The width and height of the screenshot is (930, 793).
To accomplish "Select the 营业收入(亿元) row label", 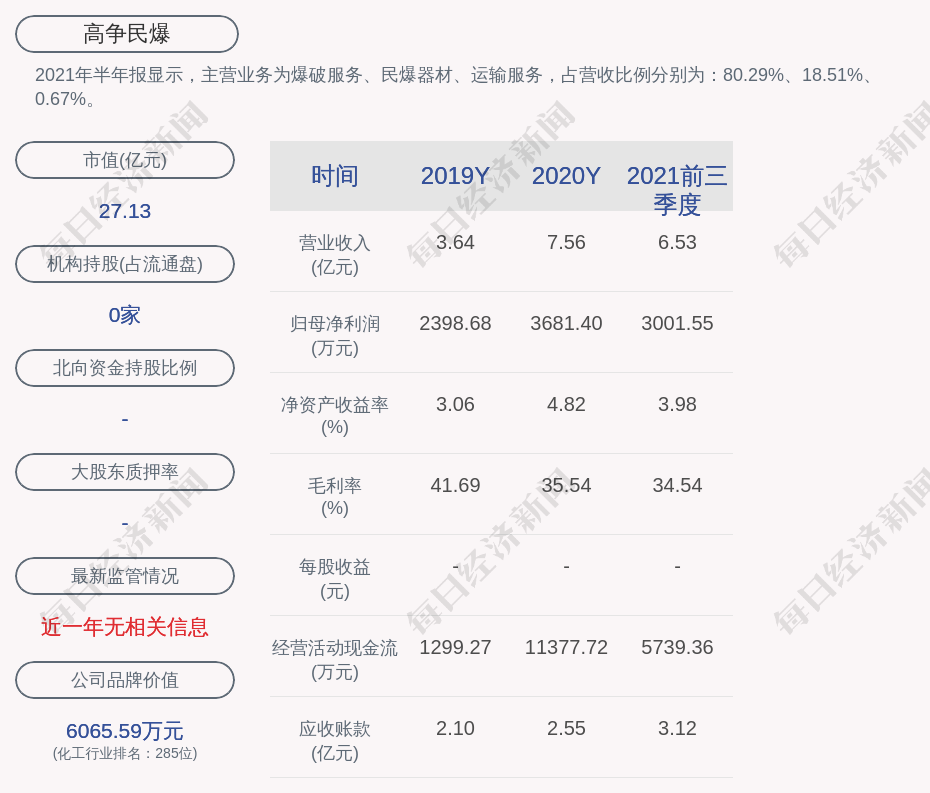I will (x=335, y=254).
